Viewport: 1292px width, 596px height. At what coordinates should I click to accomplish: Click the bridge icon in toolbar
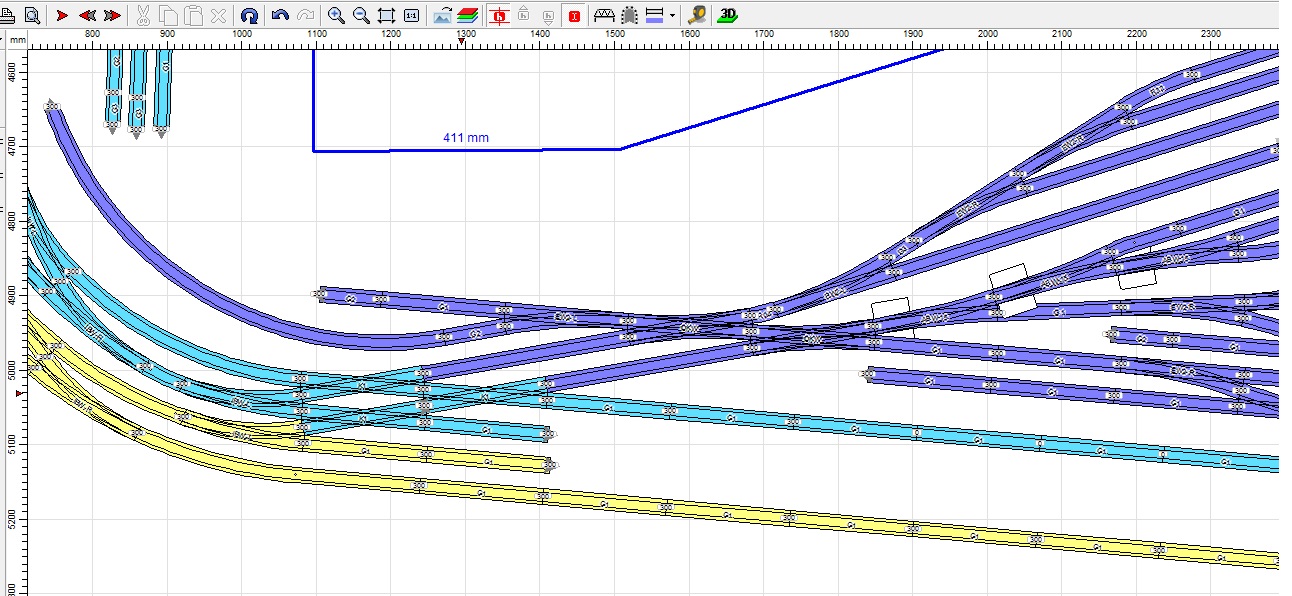(605, 15)
